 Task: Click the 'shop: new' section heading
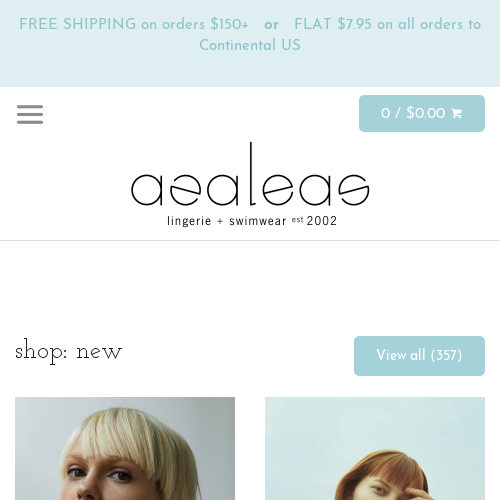pyautogui.click(x=69, y=351)
